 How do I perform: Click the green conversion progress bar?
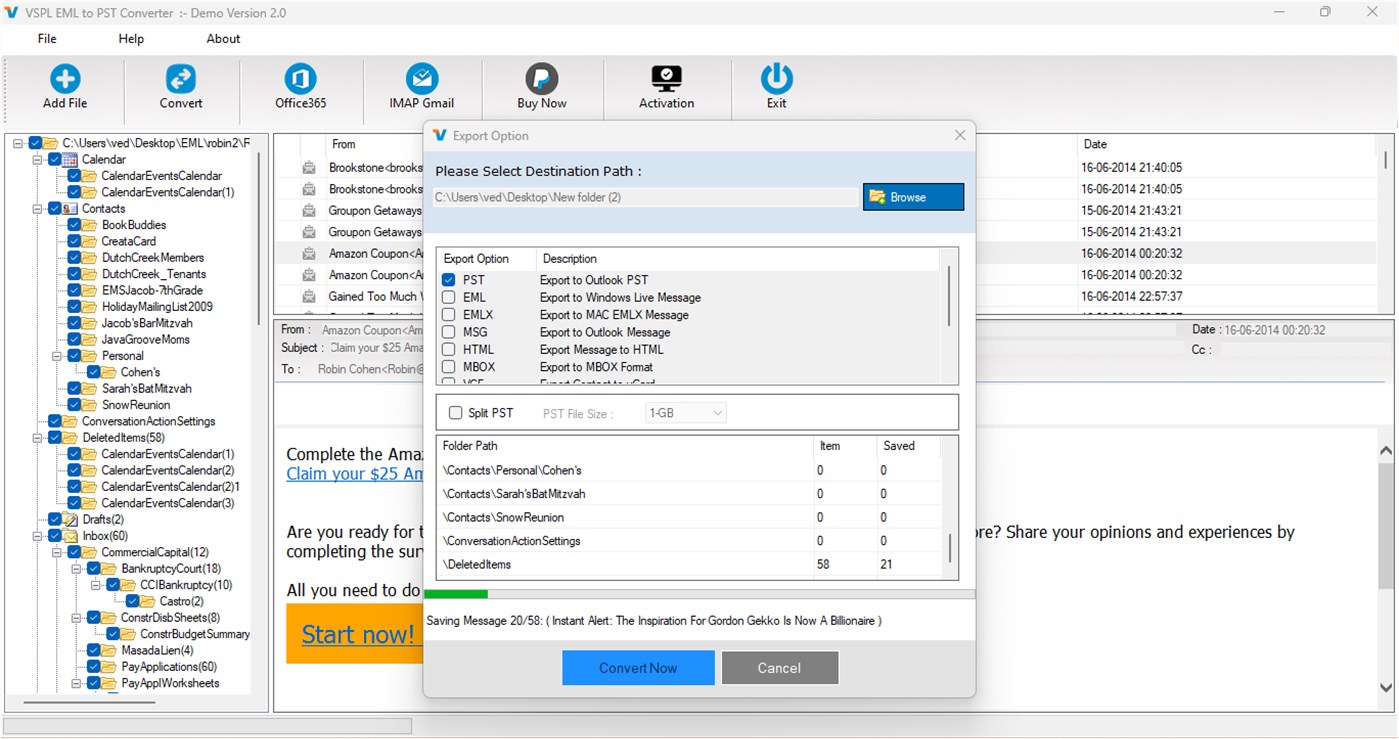[x=456, y=593]
